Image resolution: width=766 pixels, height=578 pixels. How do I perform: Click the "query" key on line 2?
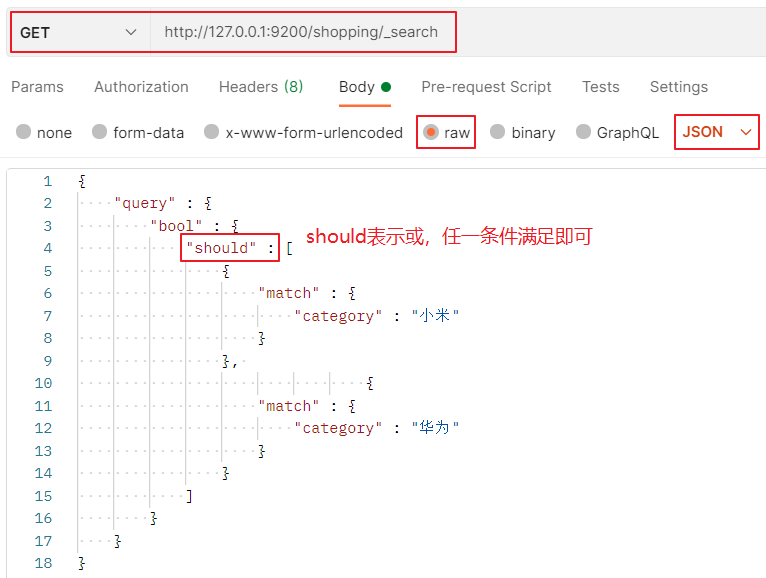tap(144, 203)
